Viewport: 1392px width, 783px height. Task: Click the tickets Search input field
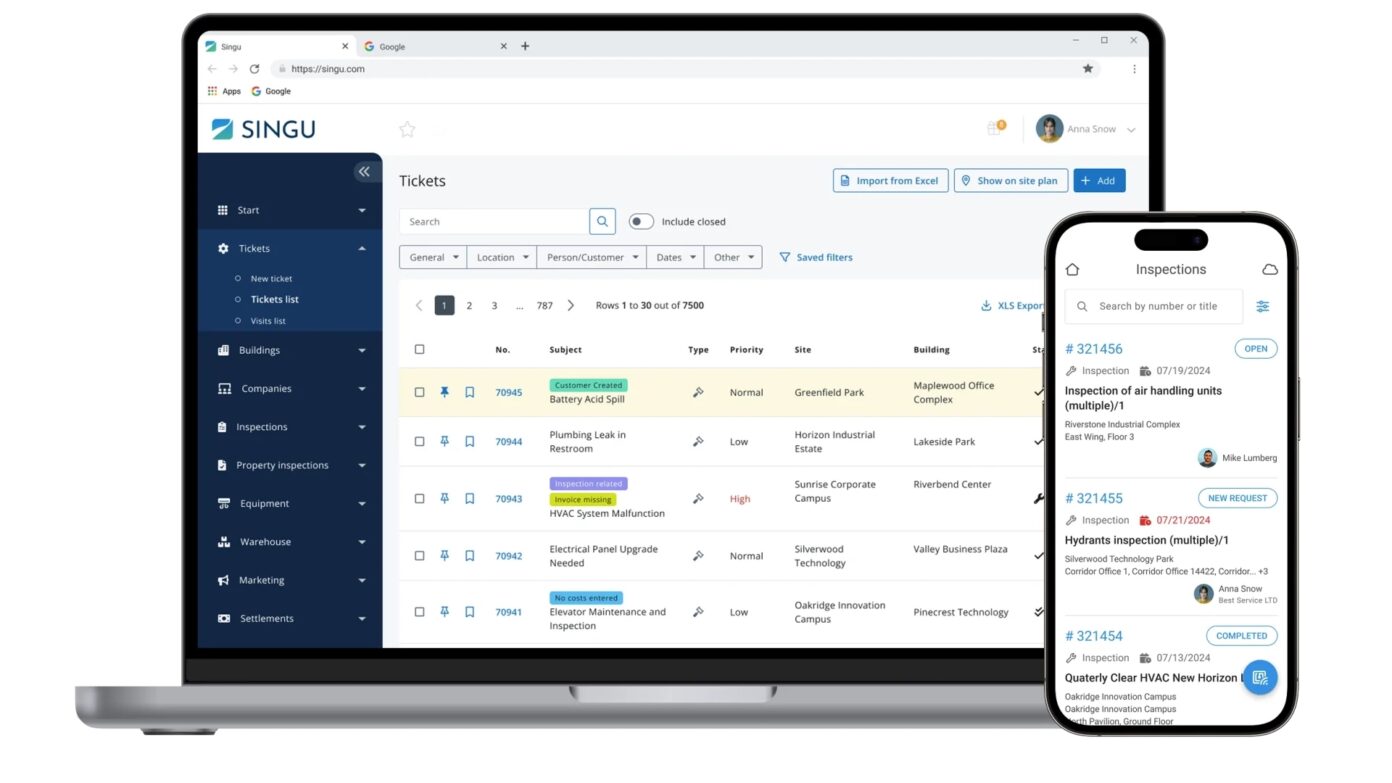(494, 222)
